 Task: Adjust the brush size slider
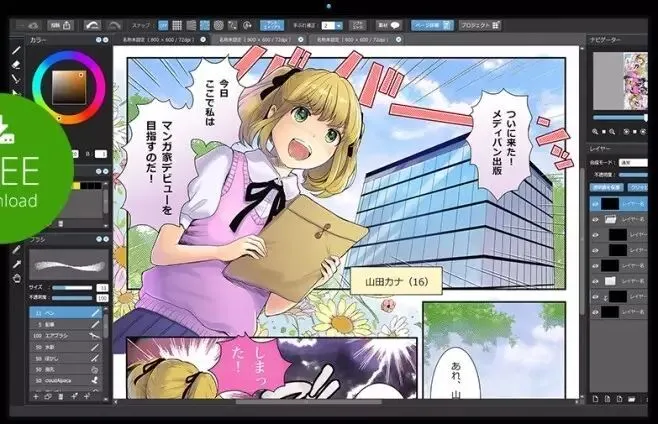coord(72,288)
